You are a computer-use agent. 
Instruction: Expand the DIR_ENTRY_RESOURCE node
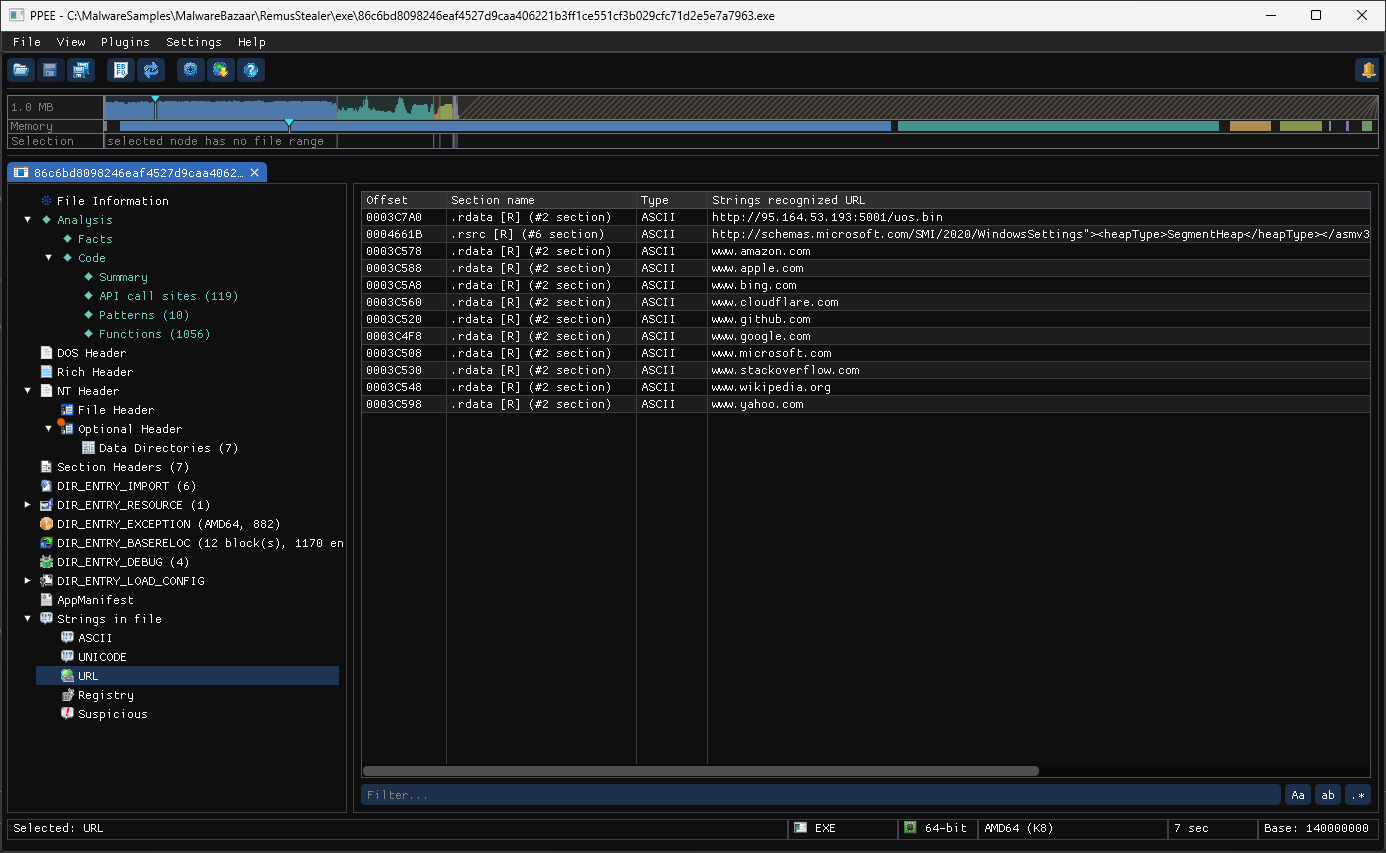pyautogui.click(x=28, y=505)
